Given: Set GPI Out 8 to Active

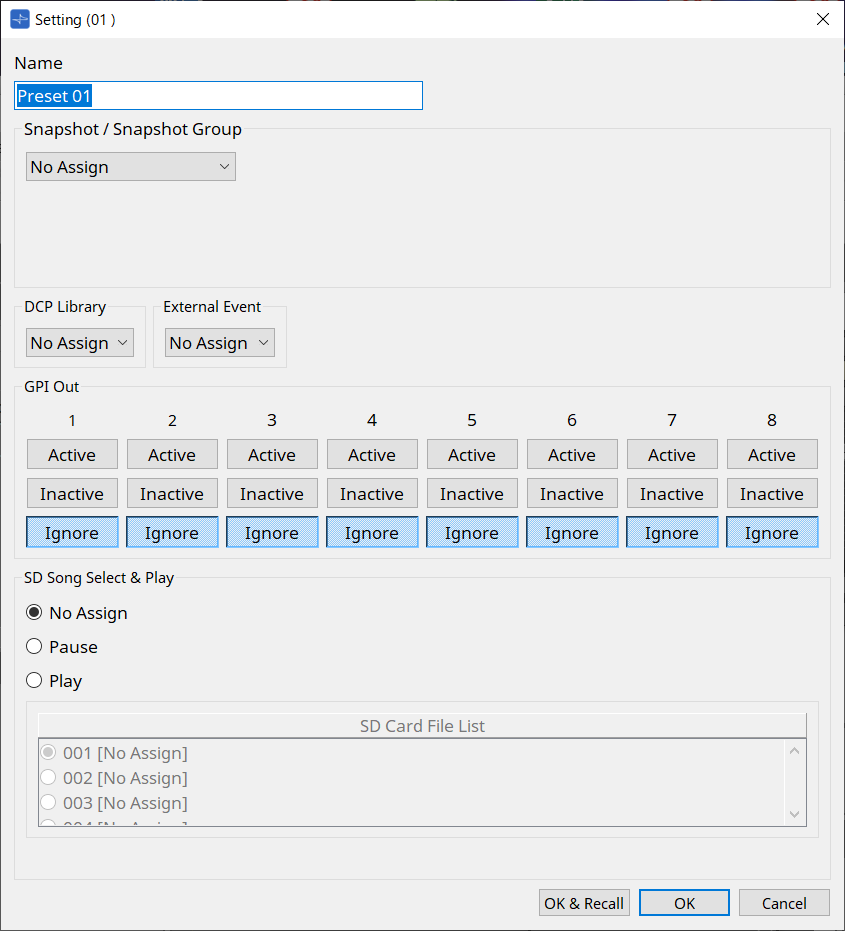Looking at the screenshot, I should (x=771, y=454).
